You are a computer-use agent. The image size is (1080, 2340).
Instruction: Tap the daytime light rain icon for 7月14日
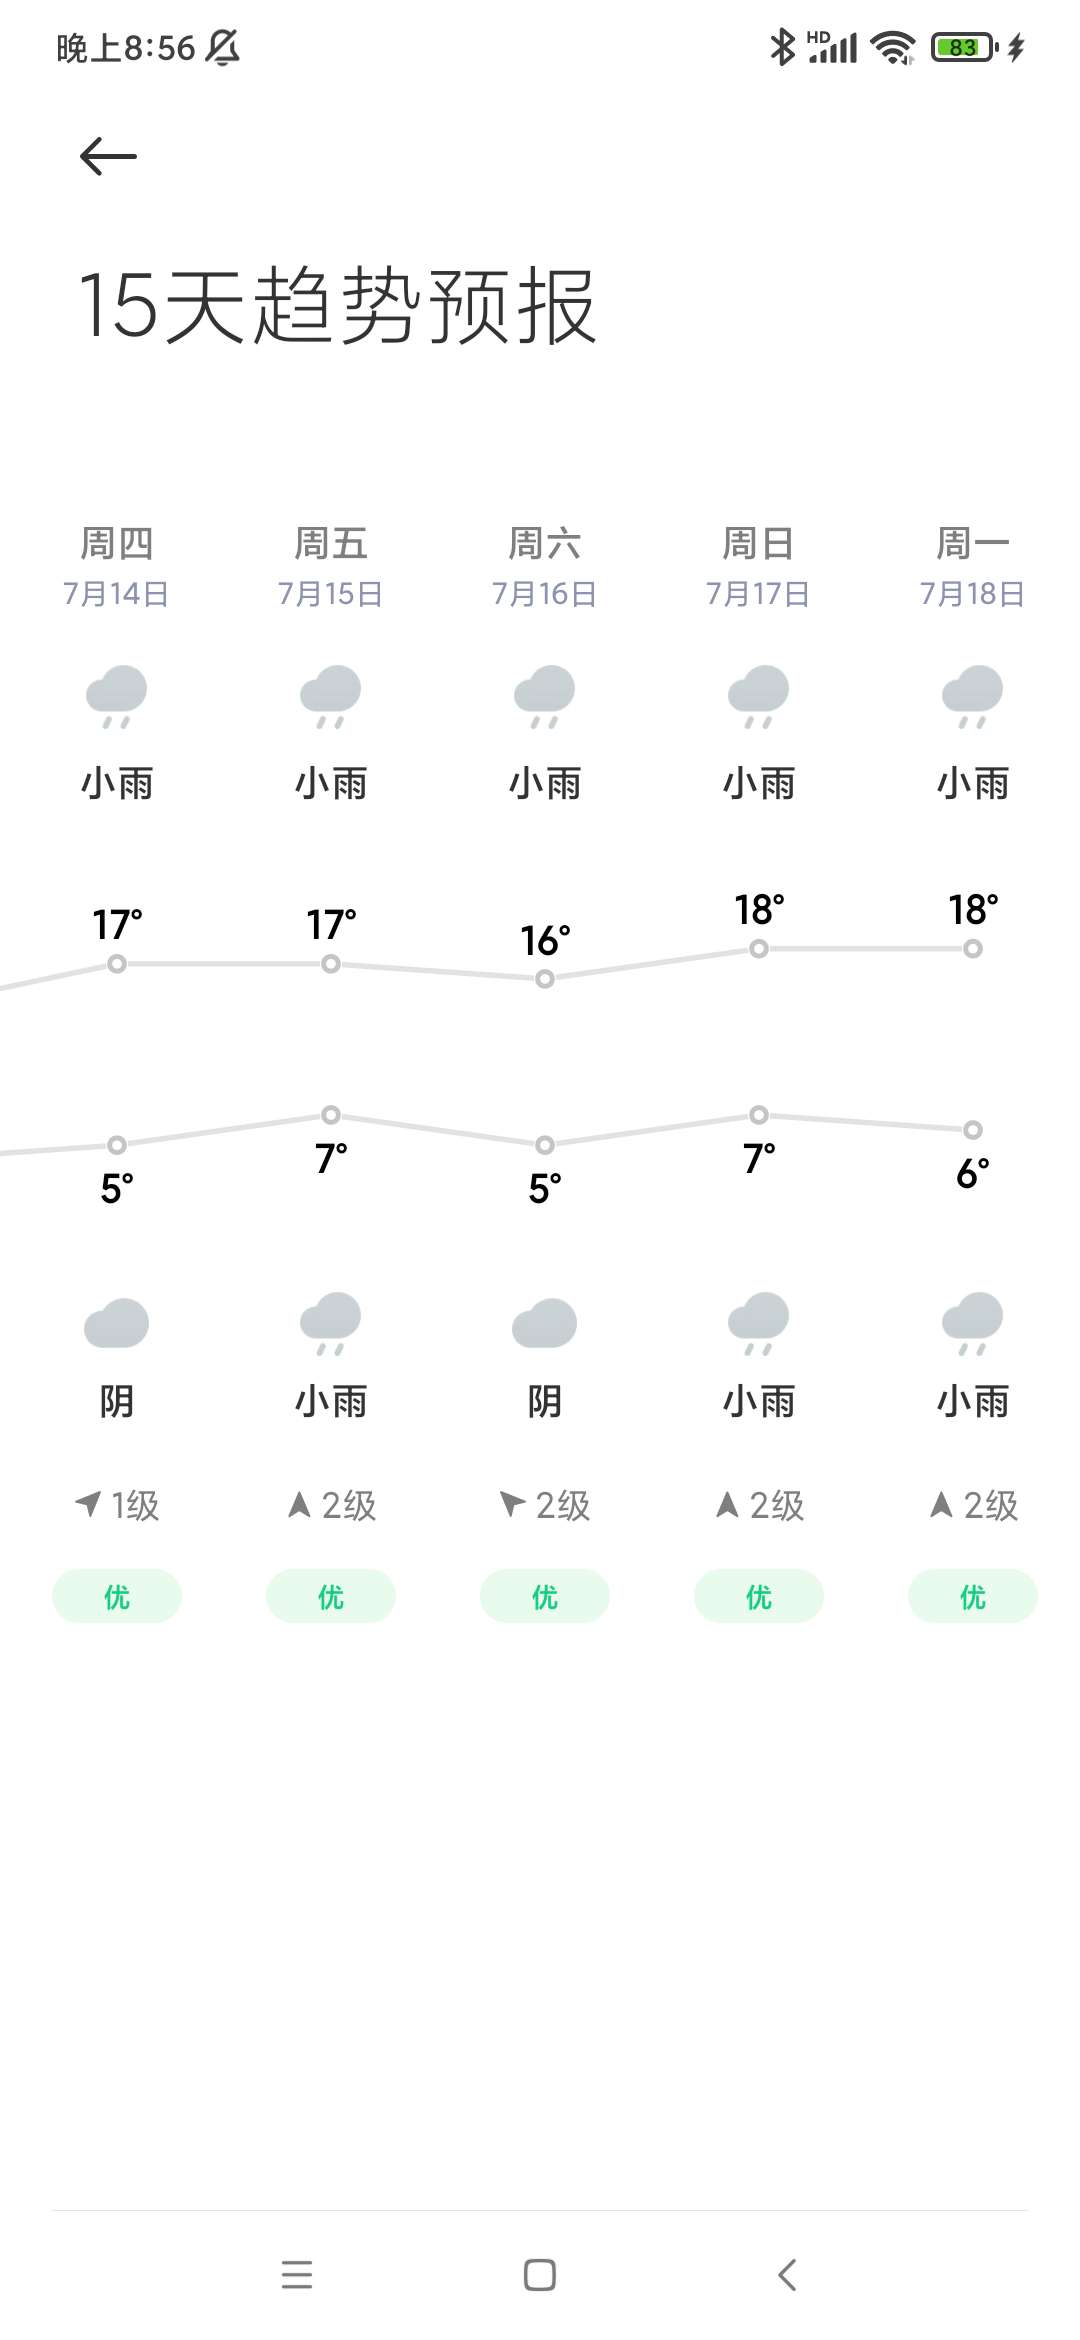[117, 696]
